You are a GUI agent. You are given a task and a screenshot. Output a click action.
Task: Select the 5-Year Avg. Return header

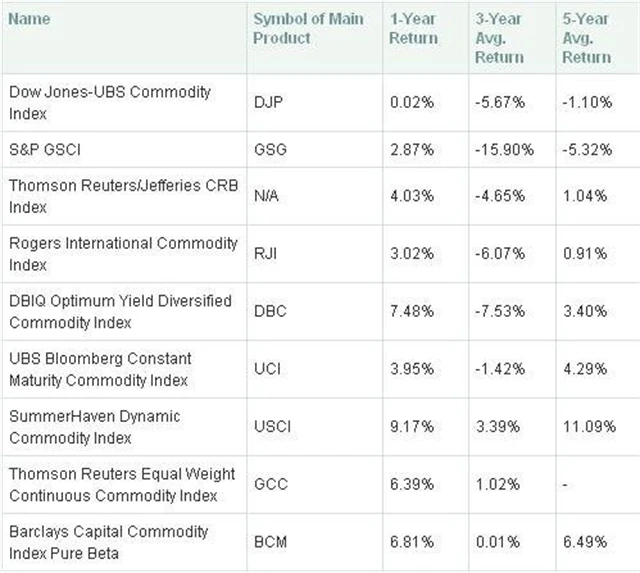pos(586,37)
